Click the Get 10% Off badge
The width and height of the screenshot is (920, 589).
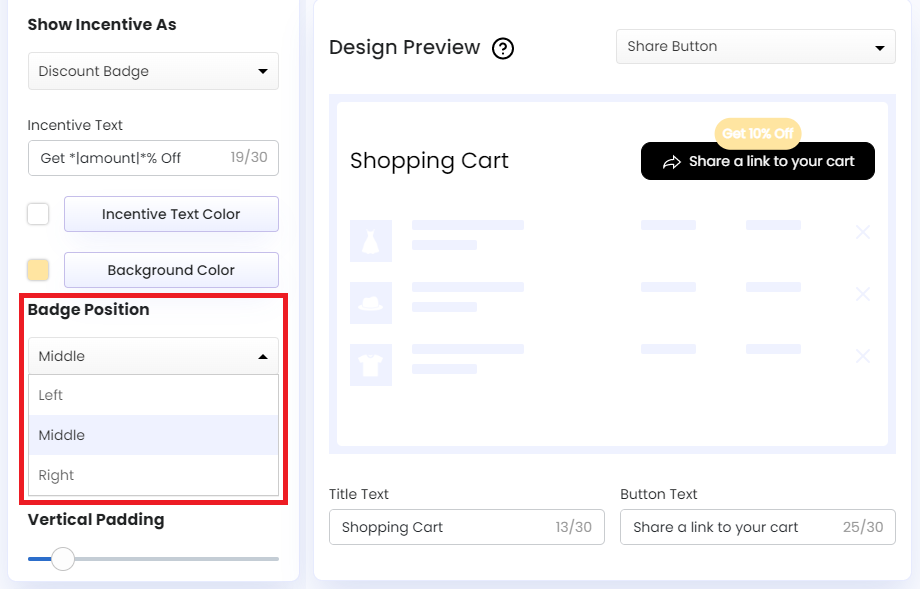pos(757,133)
